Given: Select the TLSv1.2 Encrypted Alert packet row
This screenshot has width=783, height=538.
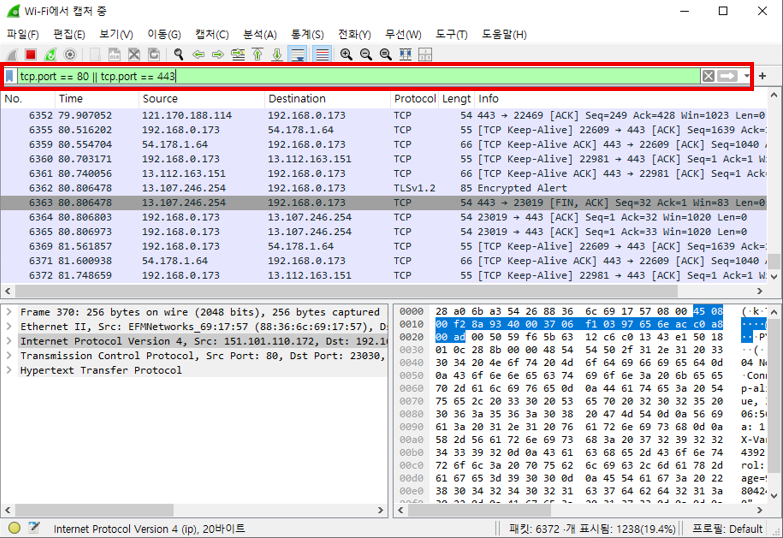Looking at the screenshot, I should (x=300, y=187).
